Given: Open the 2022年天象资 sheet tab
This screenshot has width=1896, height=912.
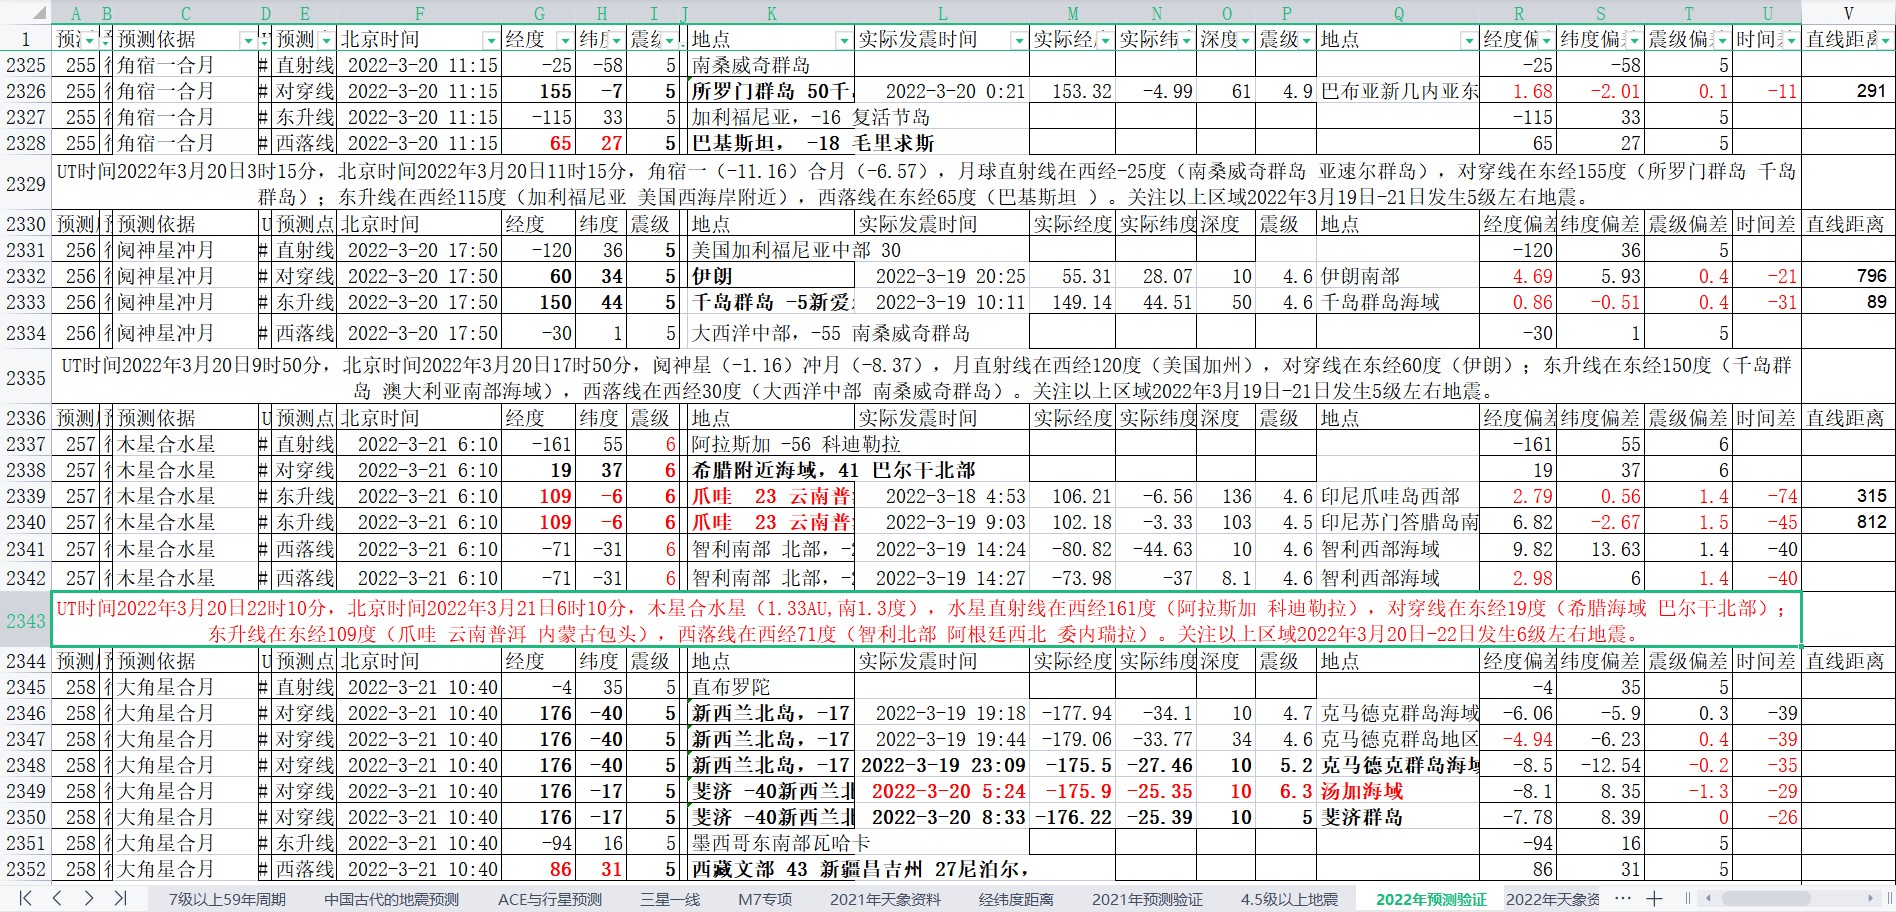Looking at the screenshot, I should coord(1552,899).
